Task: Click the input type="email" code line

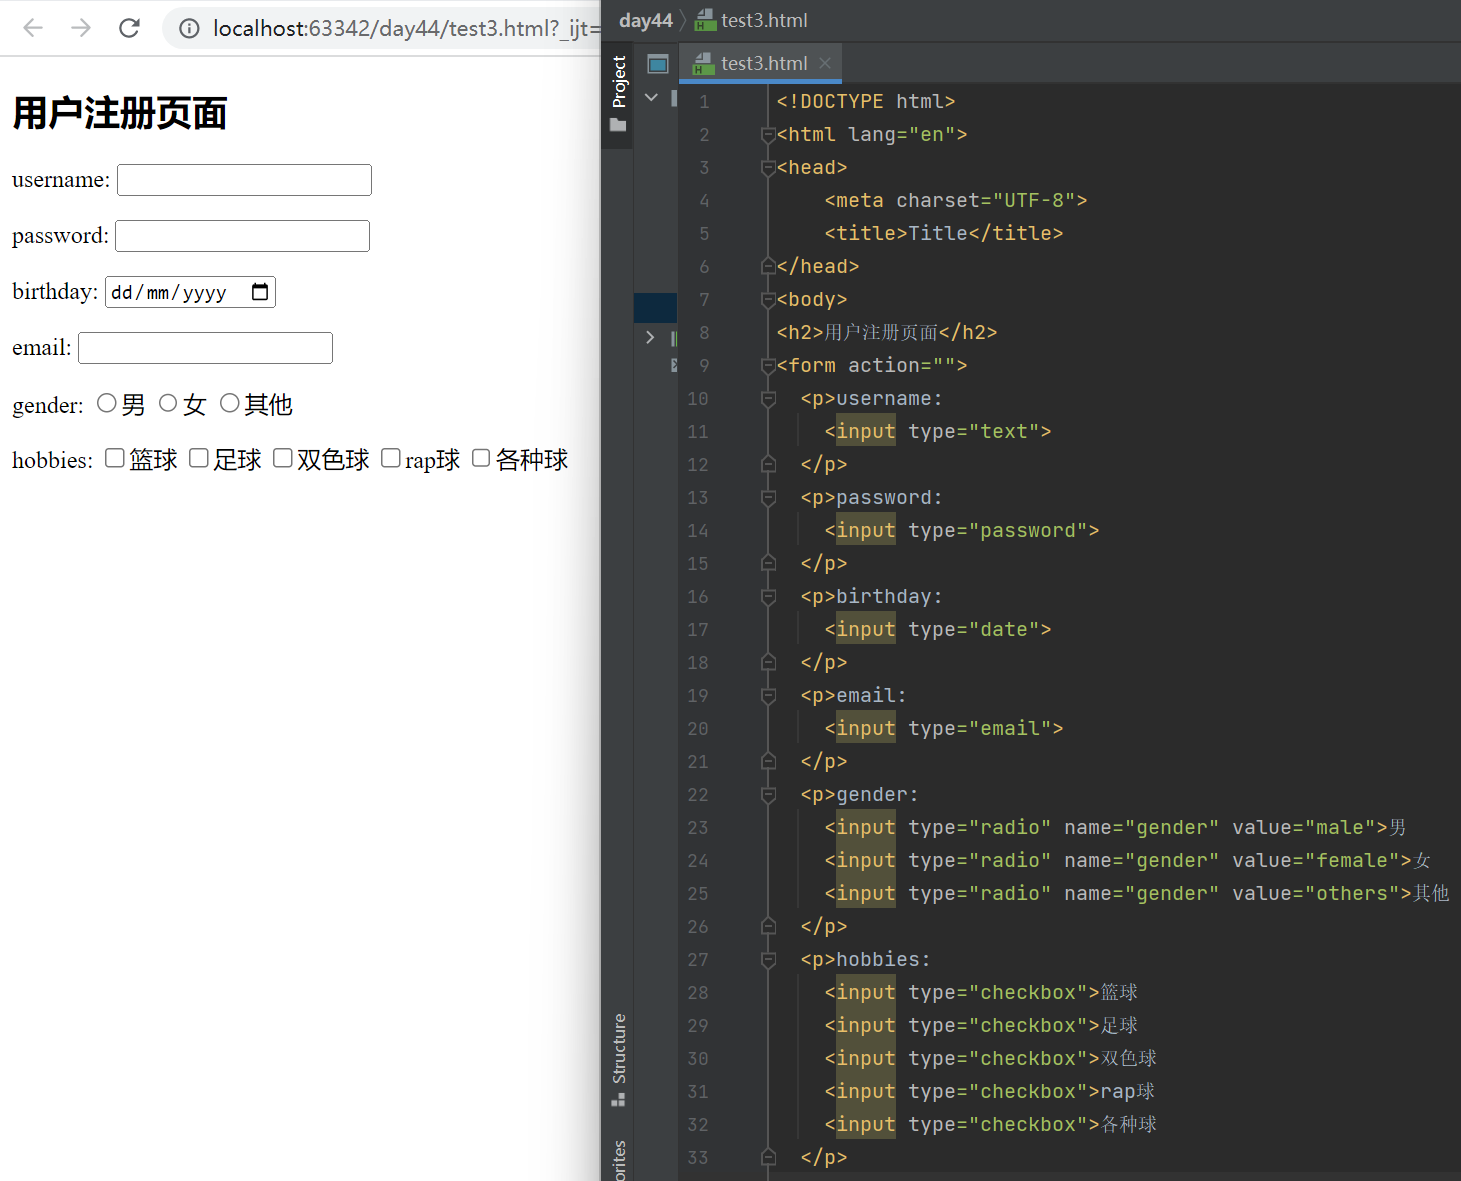Action: click(x=944, y=729)
